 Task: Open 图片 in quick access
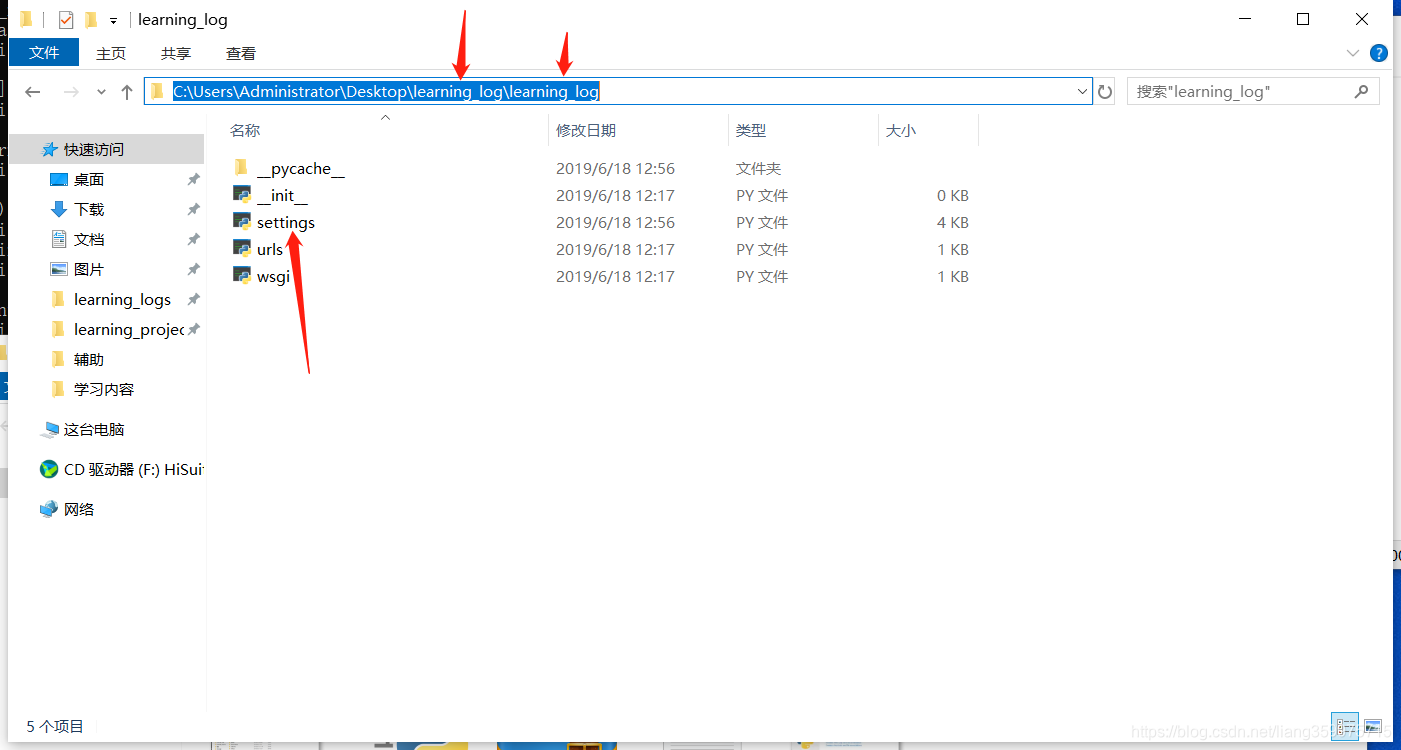coord(89,269)
